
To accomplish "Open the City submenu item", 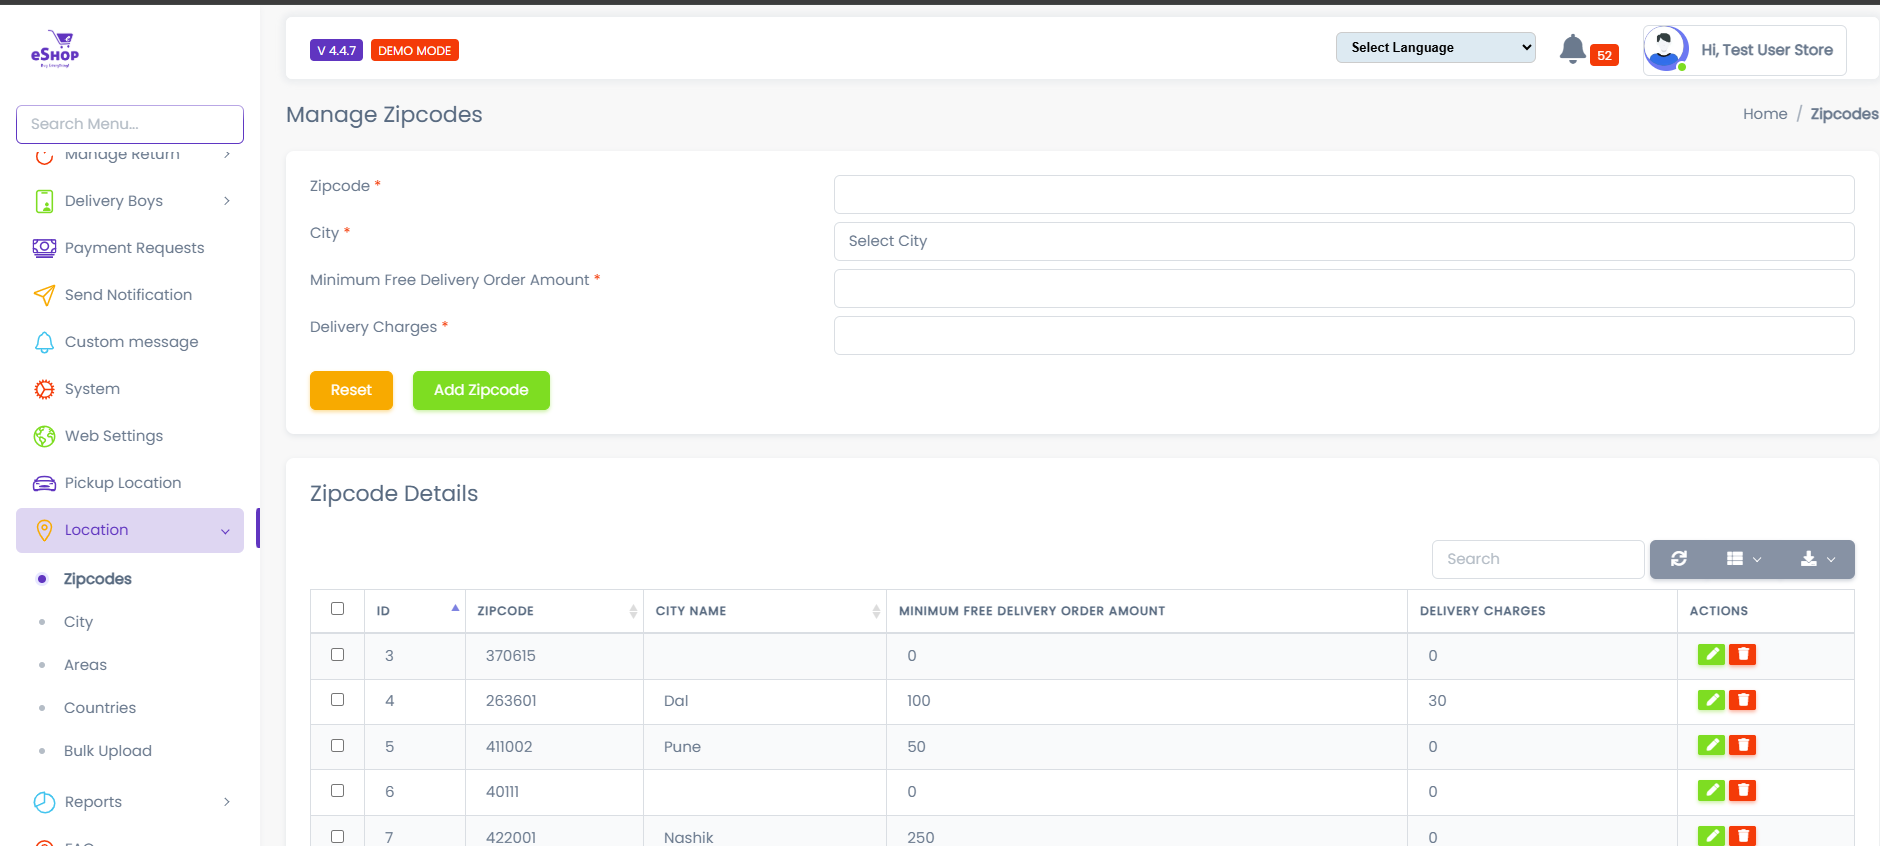I will coord(78,622).
